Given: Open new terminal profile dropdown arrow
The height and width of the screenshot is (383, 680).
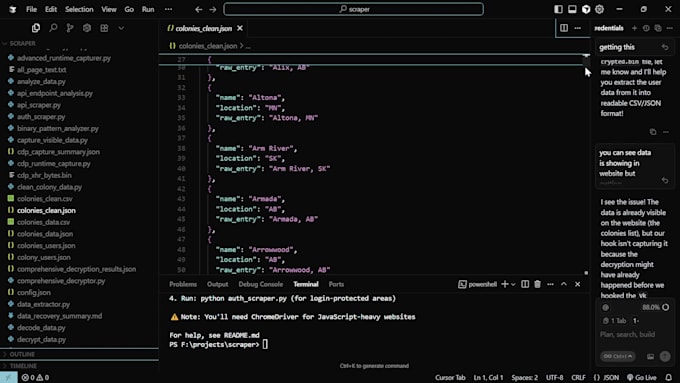Looking at the screenshot, I should 513,284.
